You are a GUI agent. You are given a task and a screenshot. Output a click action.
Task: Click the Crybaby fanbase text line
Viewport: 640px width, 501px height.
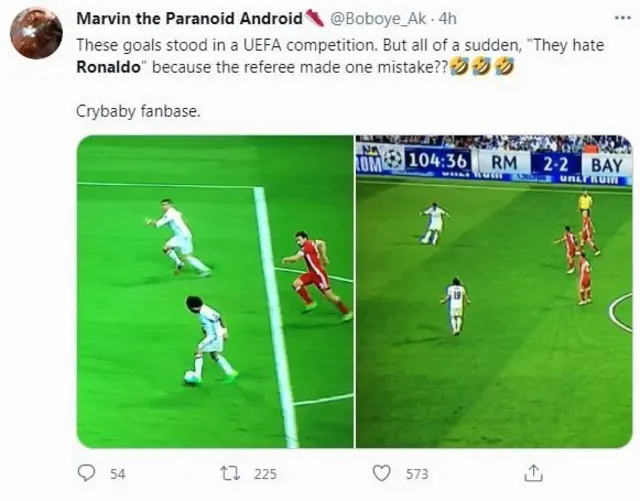click(x=138, y=111)
